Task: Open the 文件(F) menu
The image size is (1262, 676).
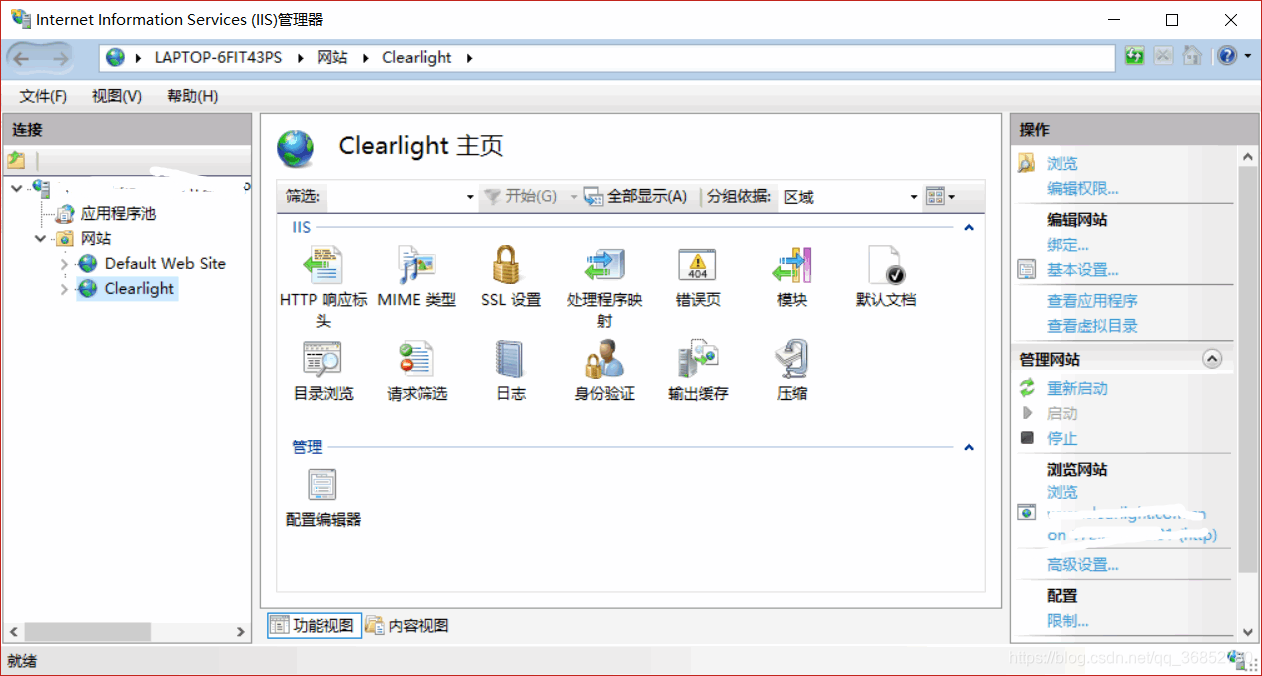Action: pos(43,96)
